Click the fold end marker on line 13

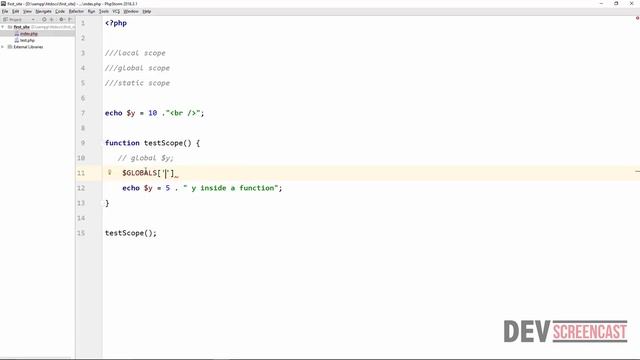point(102,203)
